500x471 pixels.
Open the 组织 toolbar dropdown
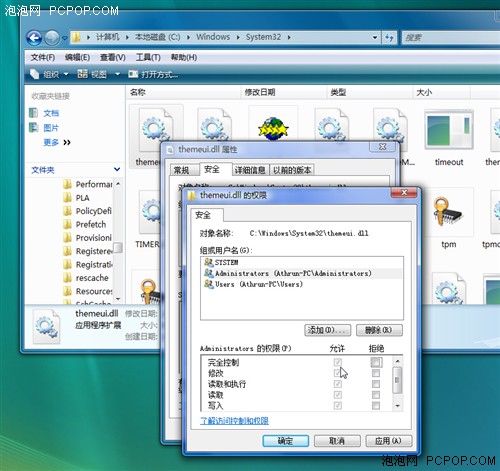[49, 74]
